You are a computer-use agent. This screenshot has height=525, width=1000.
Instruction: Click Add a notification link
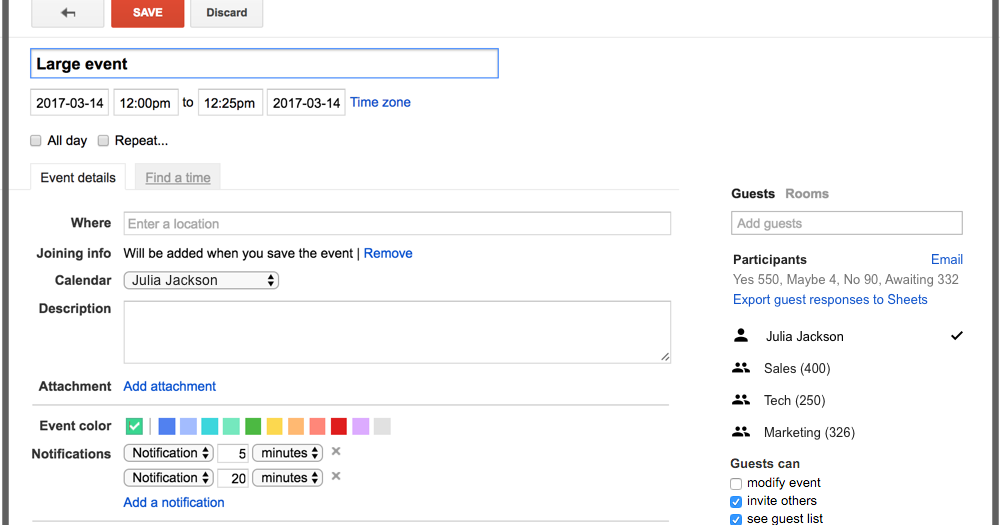pyautogui.click(x=173, y=502)
